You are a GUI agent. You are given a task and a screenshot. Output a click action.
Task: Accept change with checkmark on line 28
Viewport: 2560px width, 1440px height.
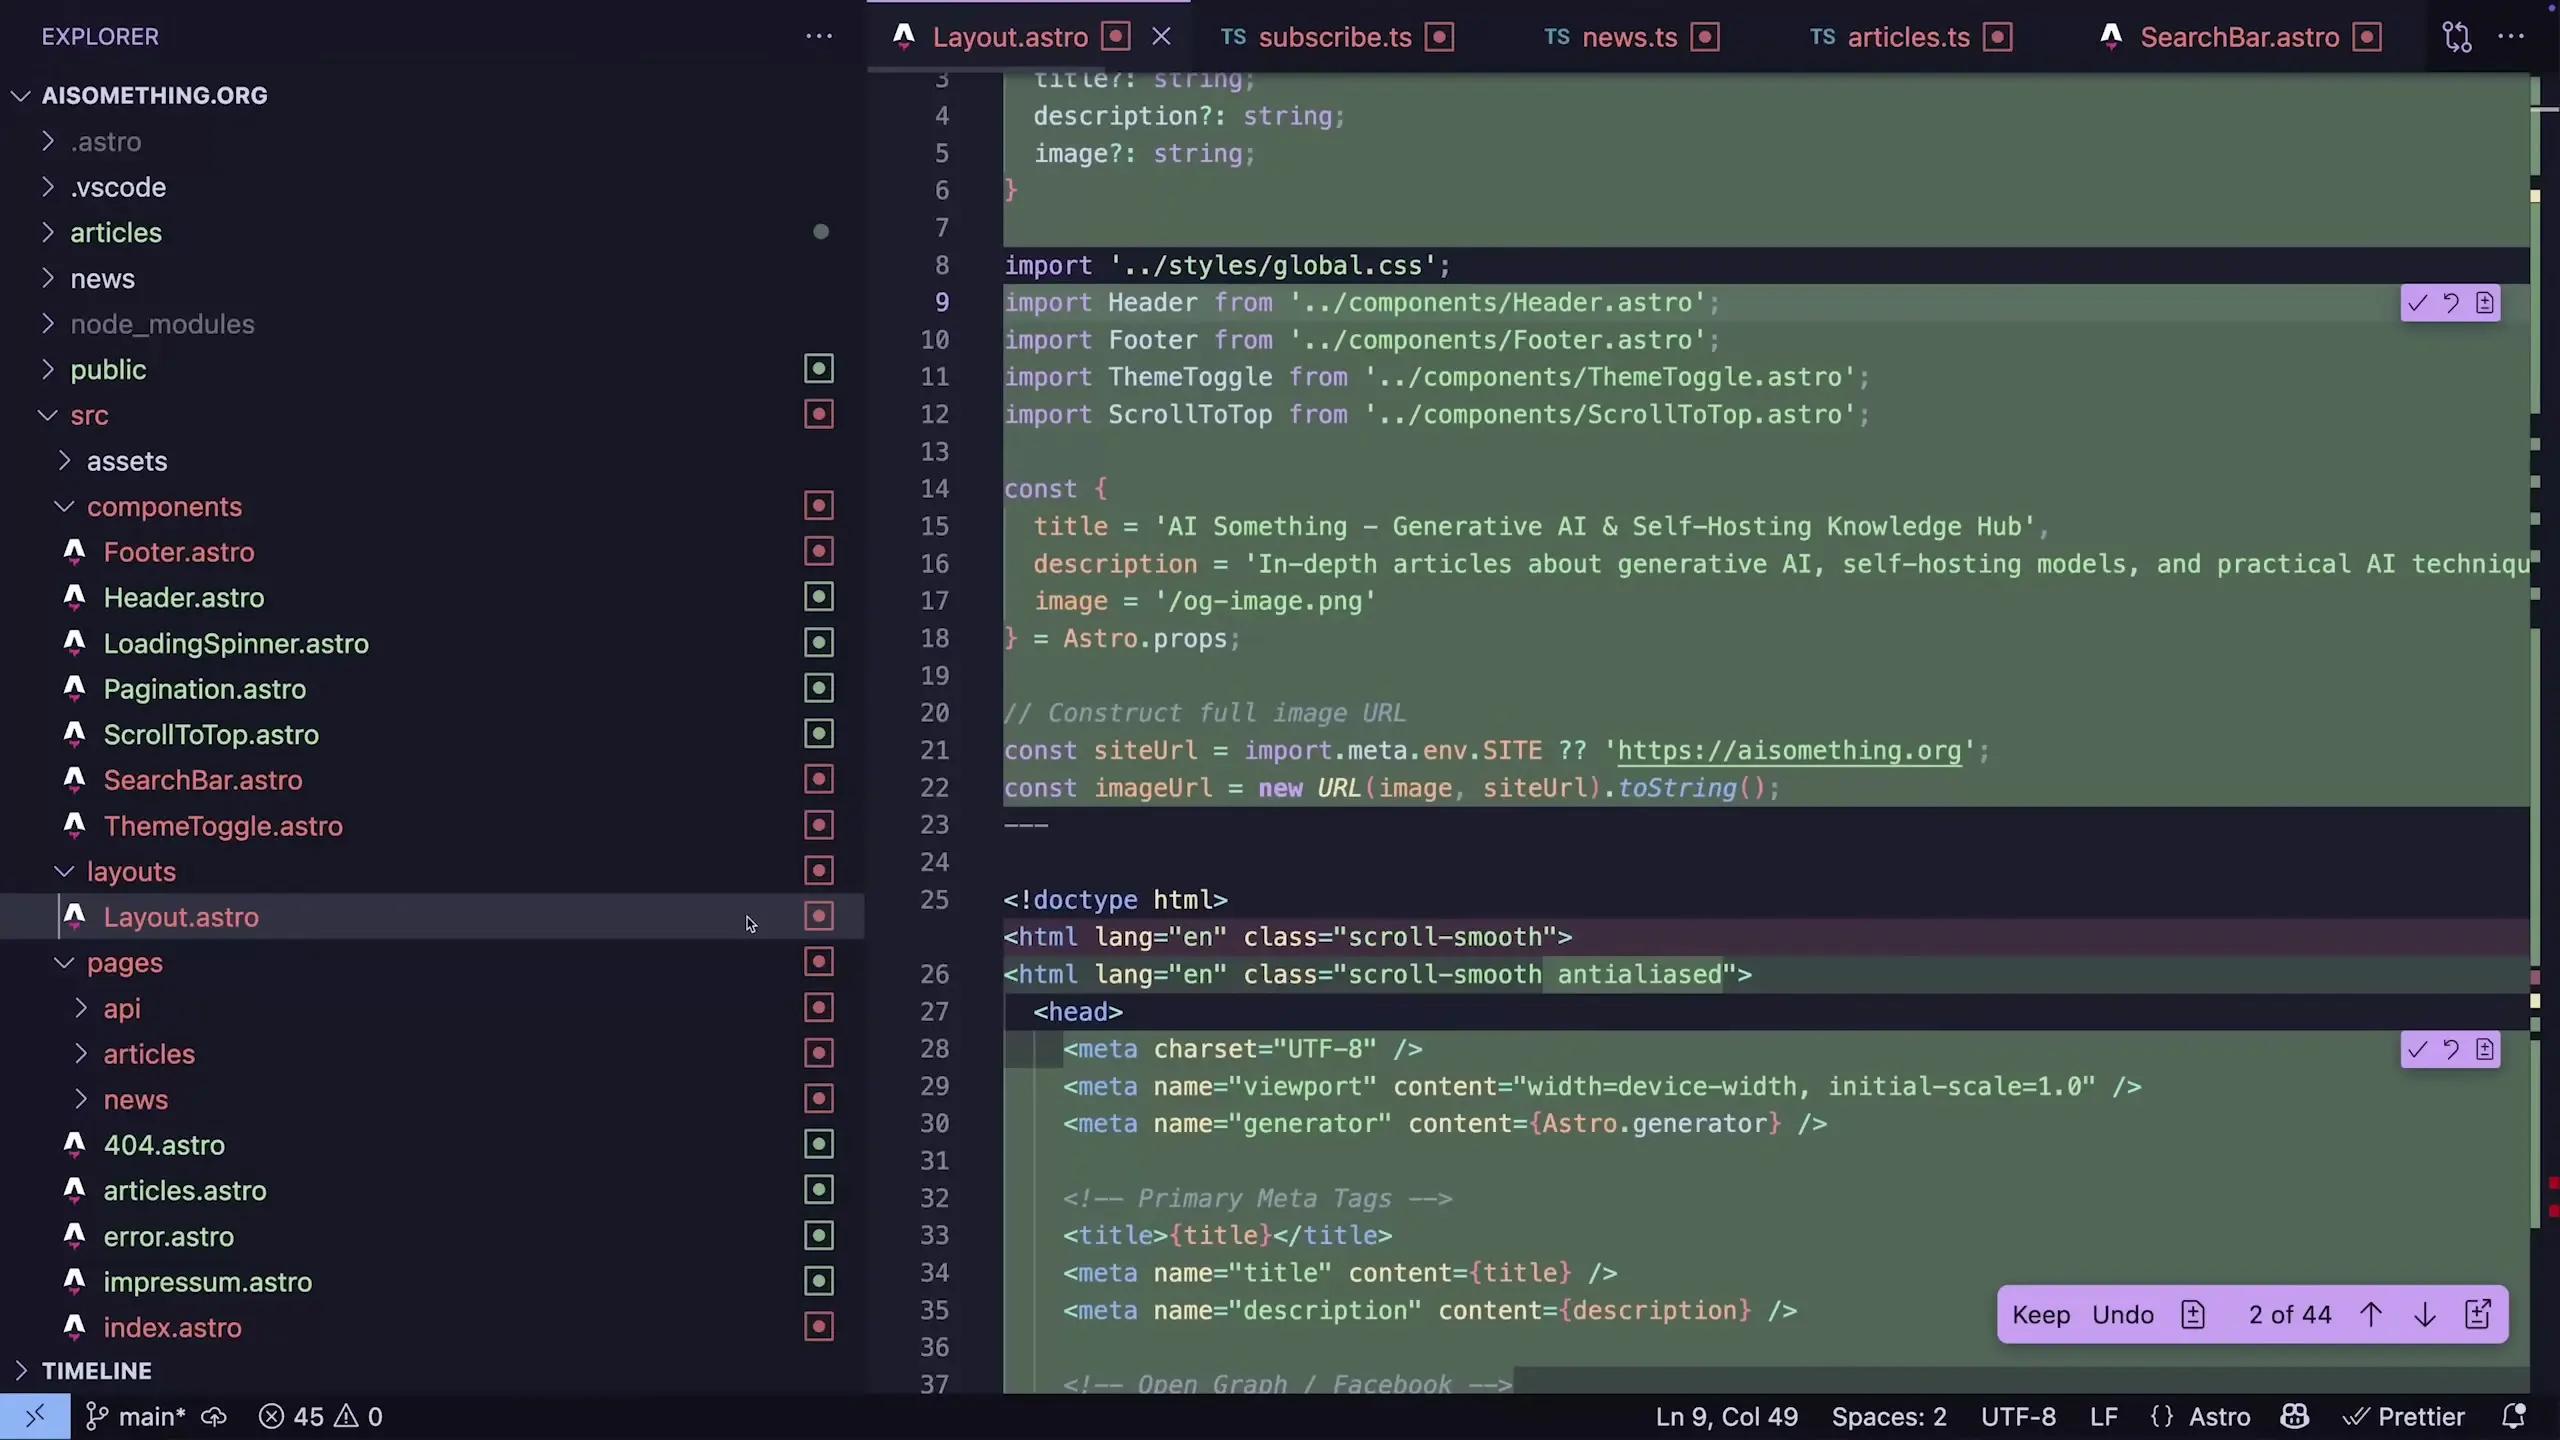pos(2418,1049)
